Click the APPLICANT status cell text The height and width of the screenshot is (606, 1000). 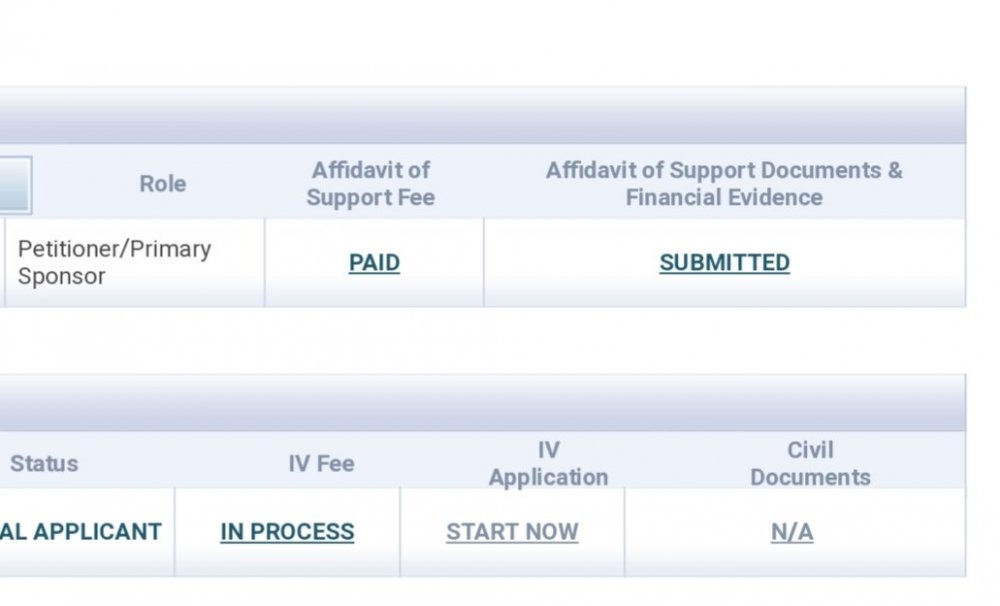pyautogui.click(x=81, y=532)
